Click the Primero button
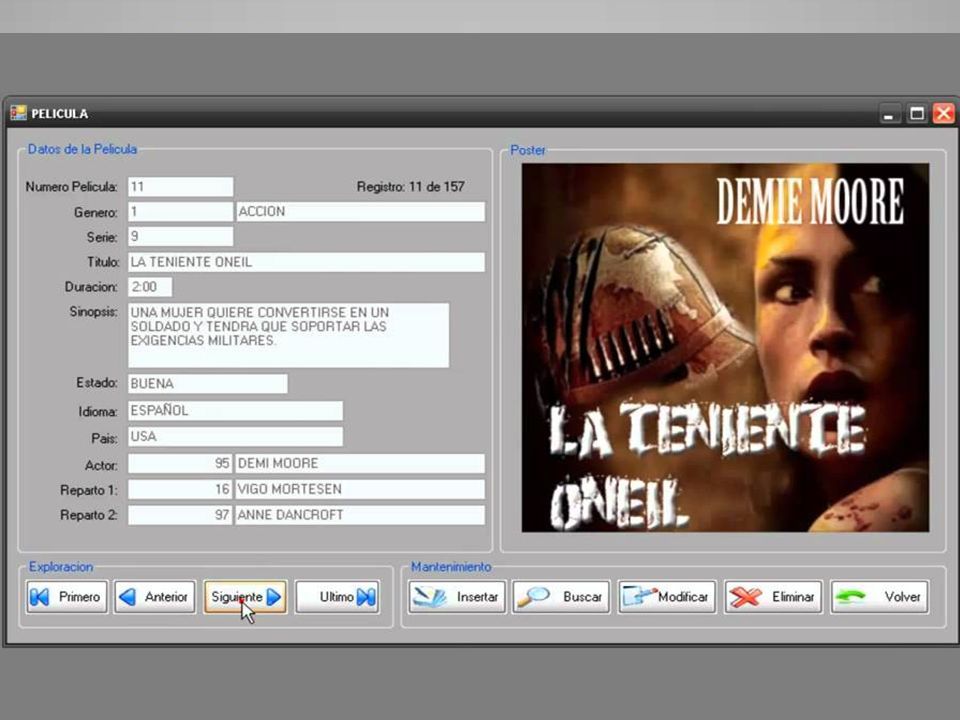Viewport: 960px width, 720px height. click(x=67, y=597)
